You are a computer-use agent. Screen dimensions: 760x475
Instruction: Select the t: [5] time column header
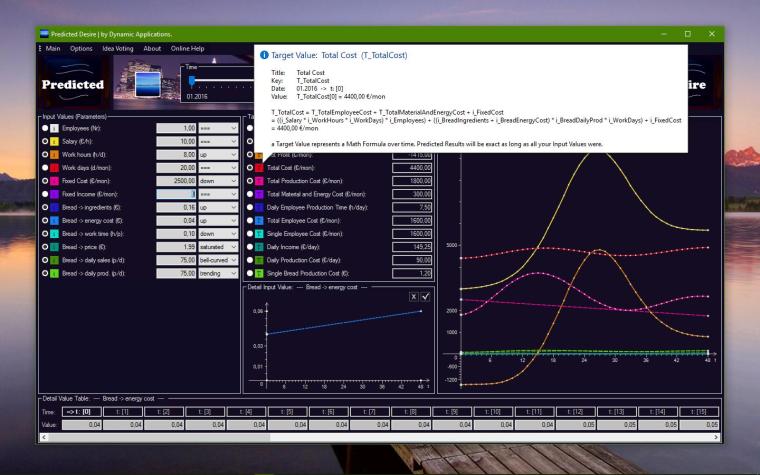[x=288, y=412]
